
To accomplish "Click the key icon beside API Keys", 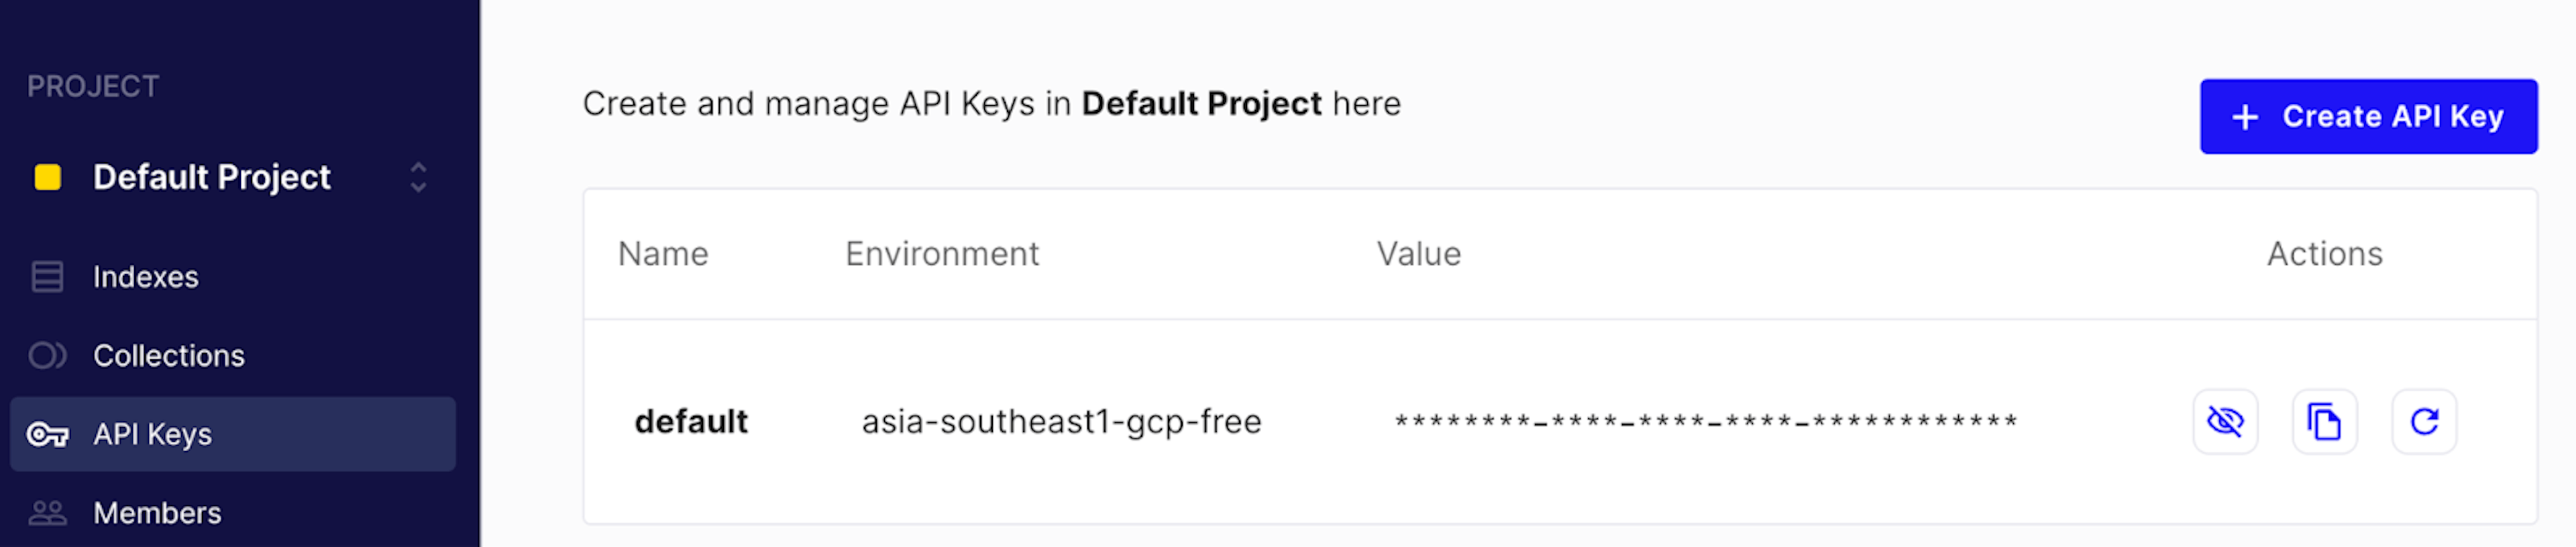I will point(47,435).
